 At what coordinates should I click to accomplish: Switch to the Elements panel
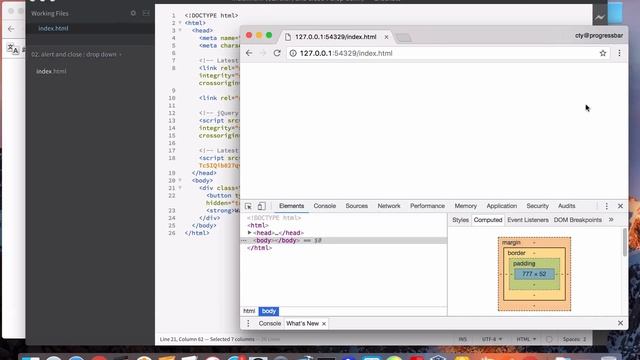291,206
